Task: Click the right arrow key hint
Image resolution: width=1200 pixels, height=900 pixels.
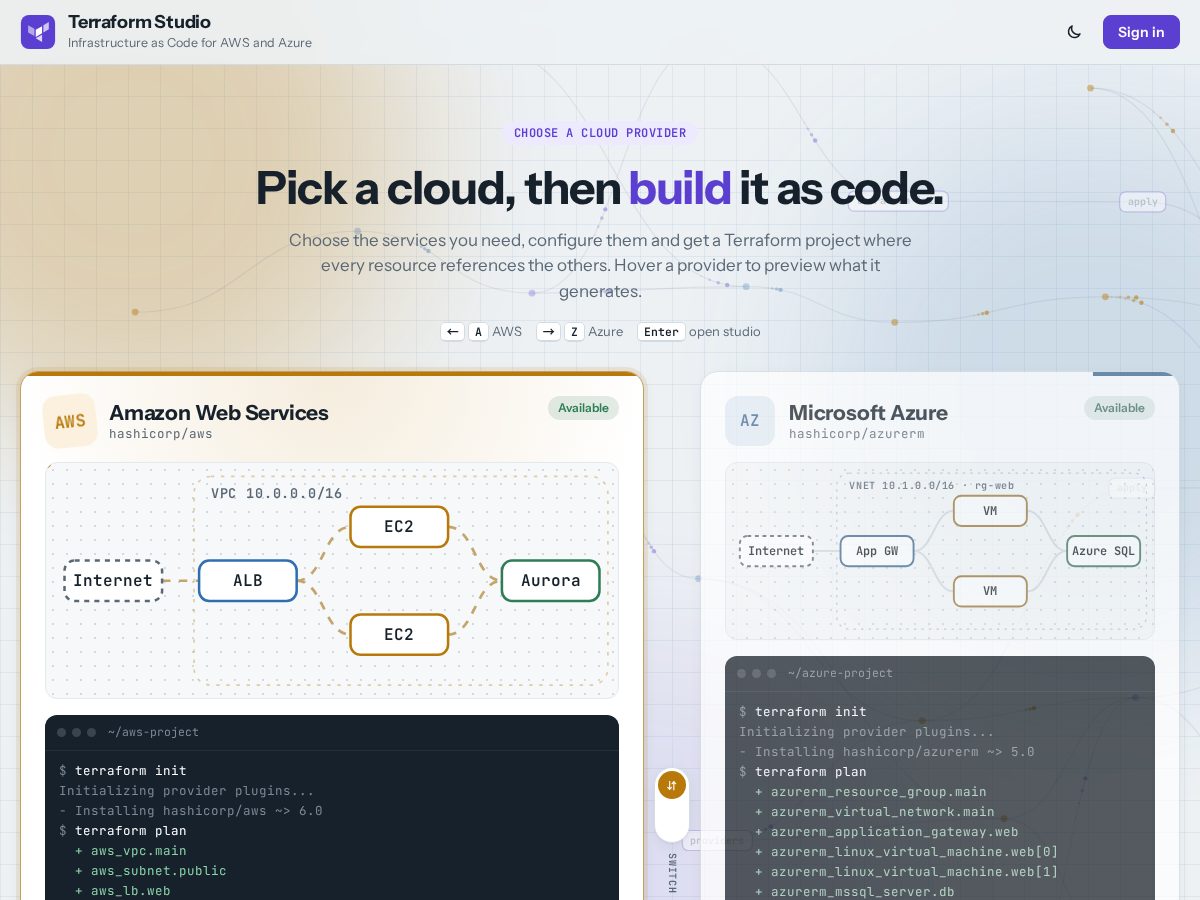Action: (x=548, y=332)
